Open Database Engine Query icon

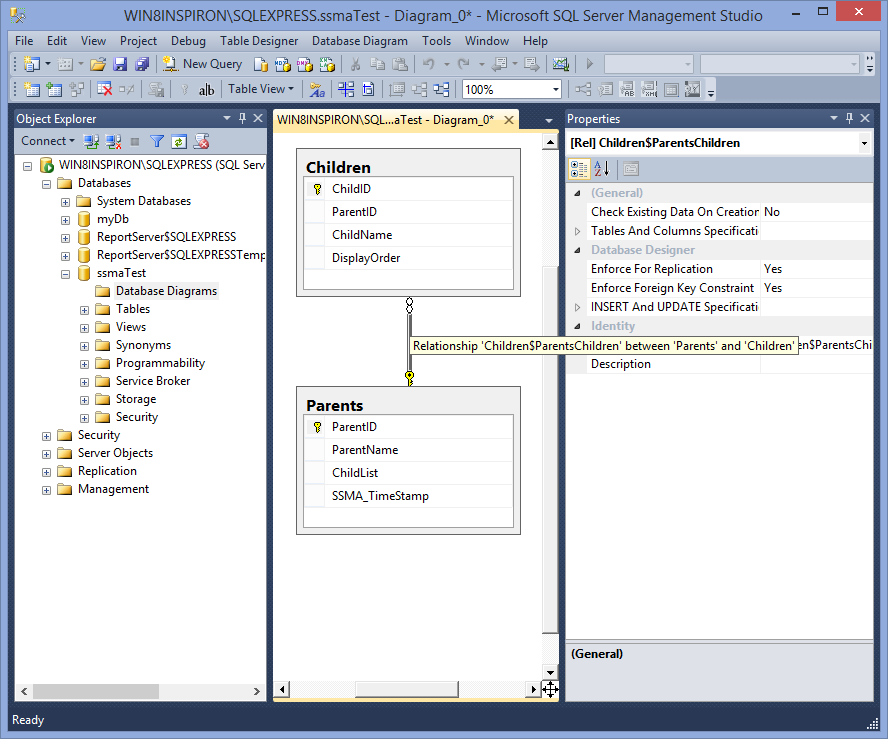point(261,65)
